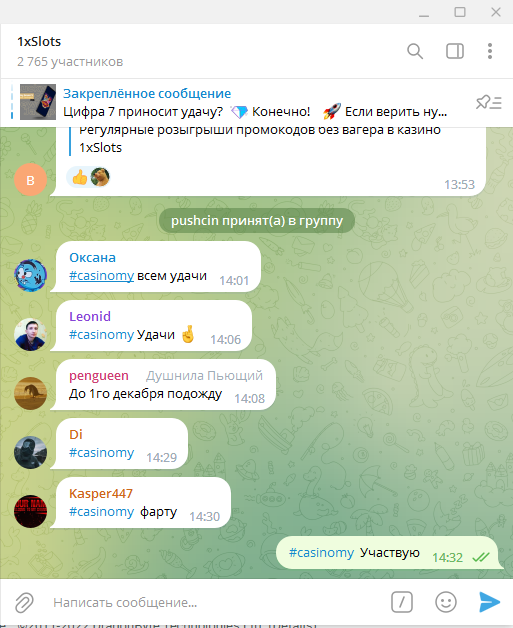Screen dimensions: 513x628
Task: Focus the Написать сообщение input field
Action: pyautogui.click(x=216, y=602)
